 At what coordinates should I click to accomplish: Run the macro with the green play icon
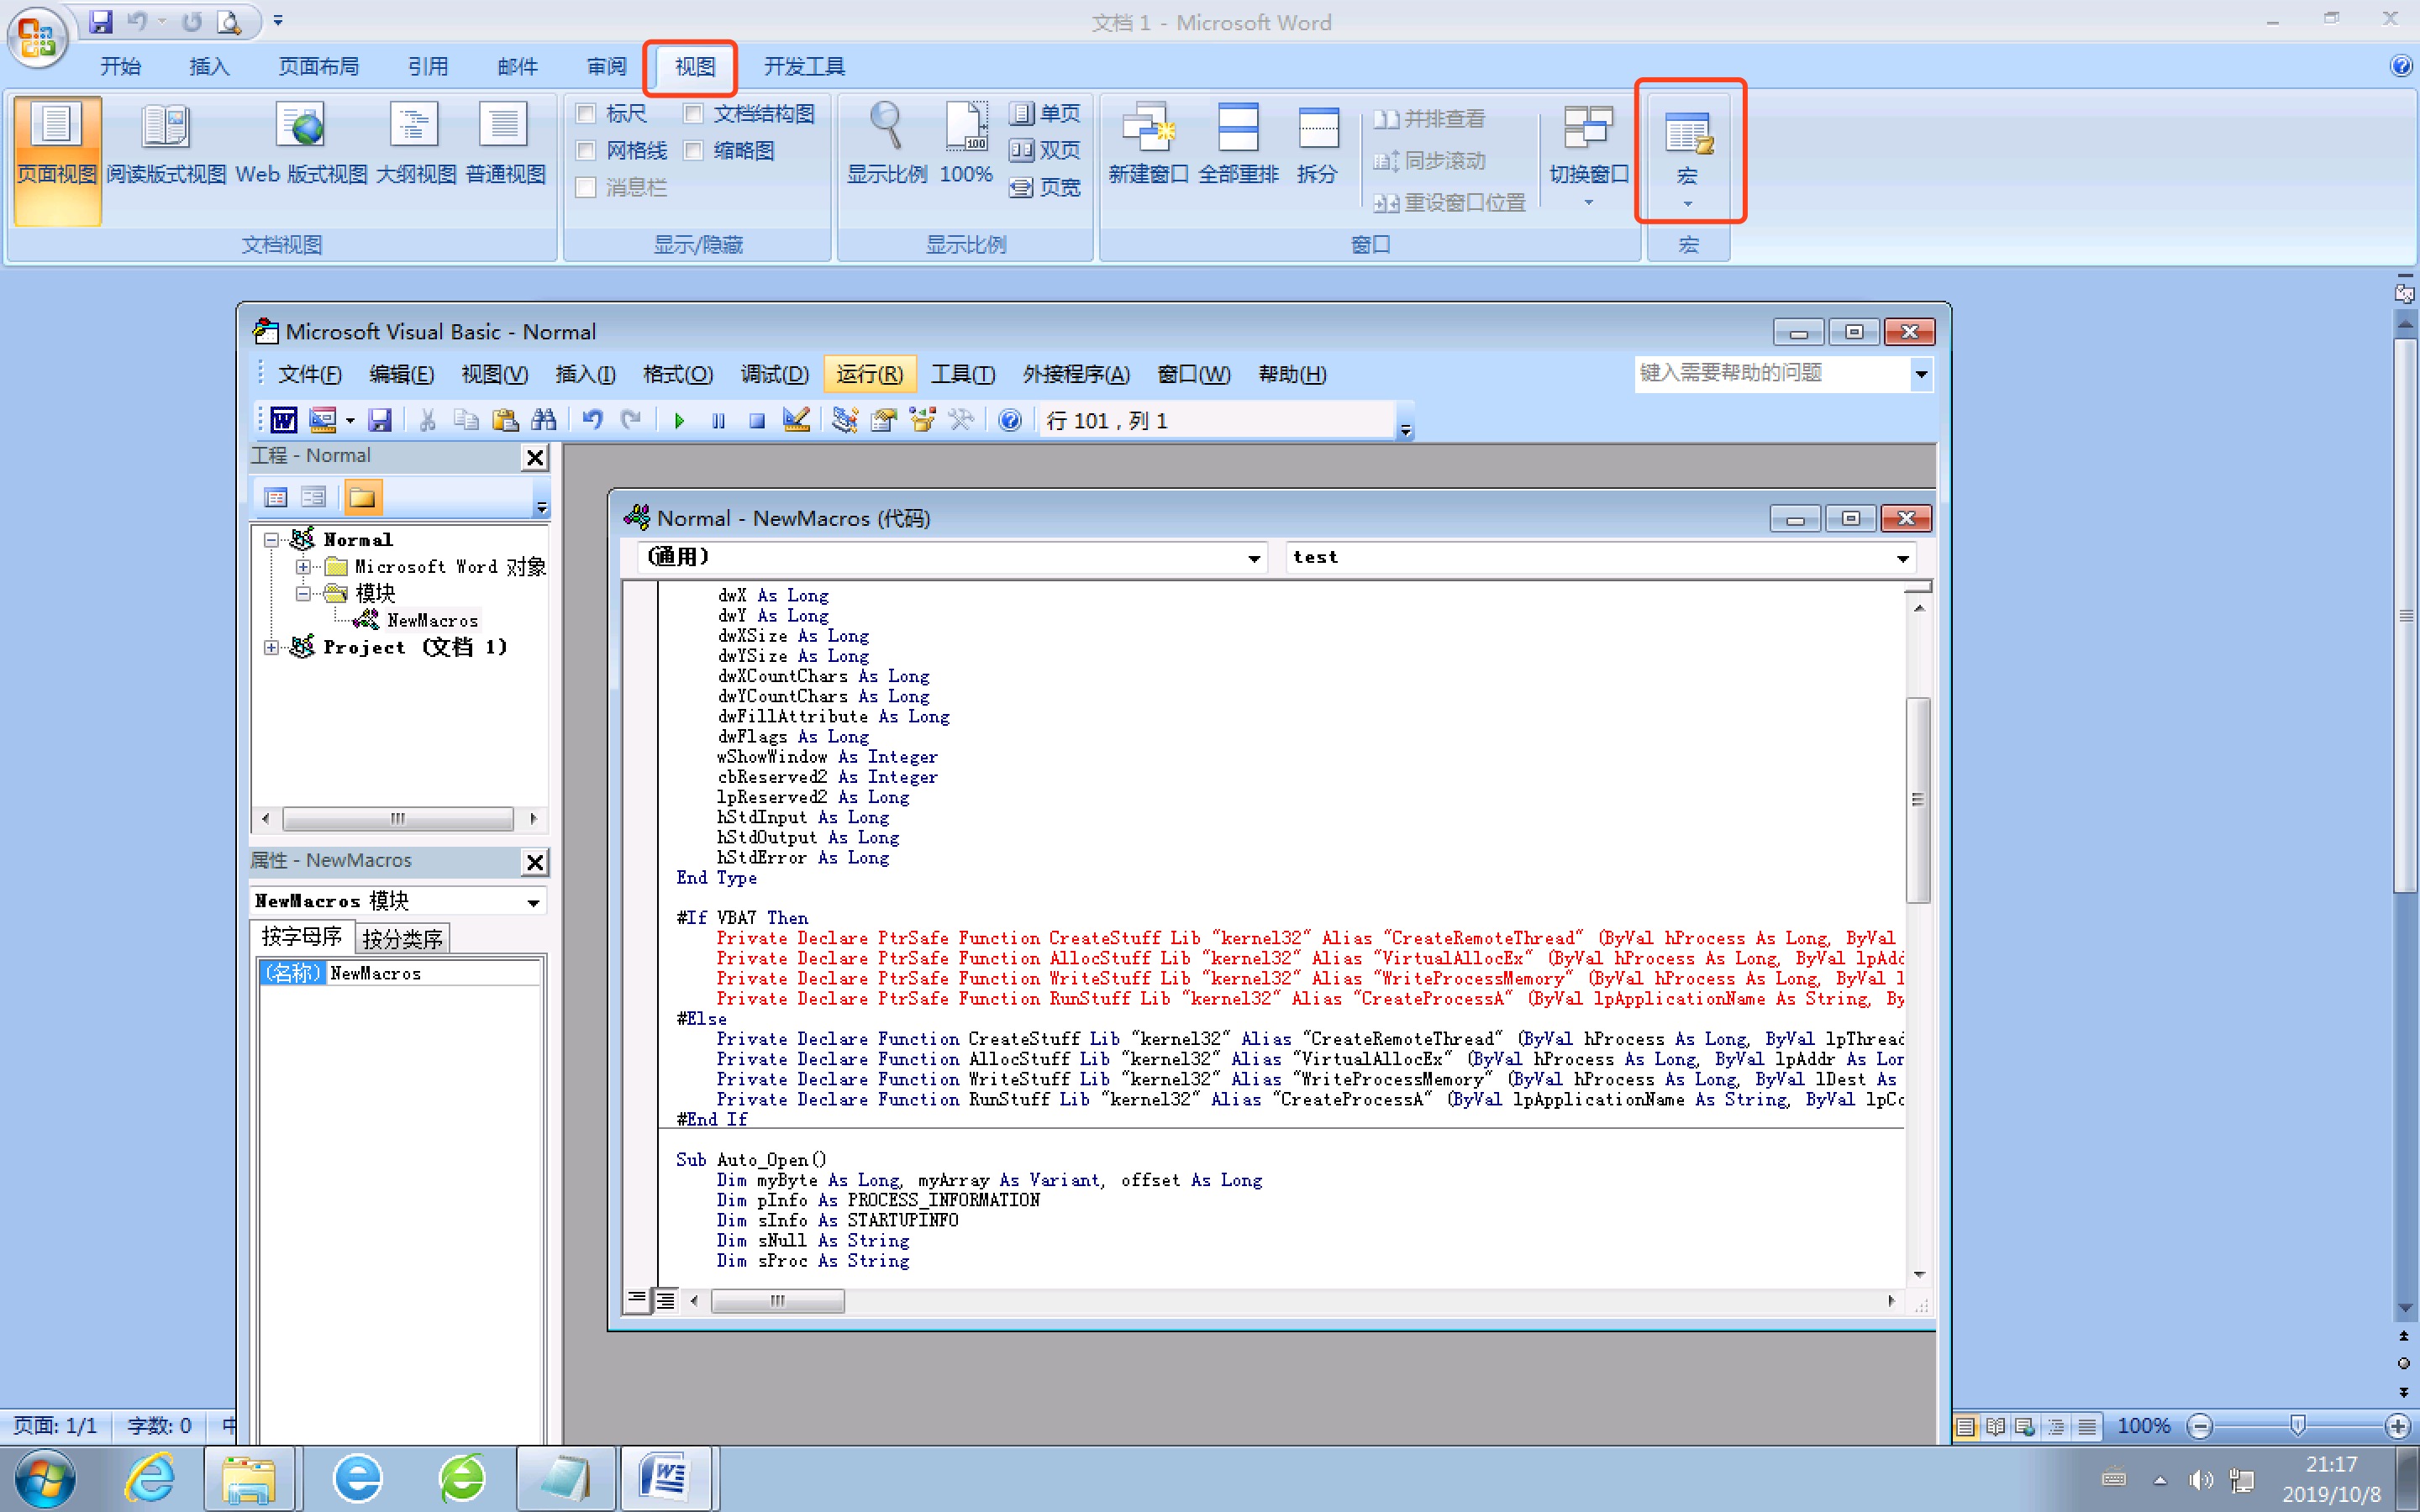pyautogui.click(x=679, y=421)
